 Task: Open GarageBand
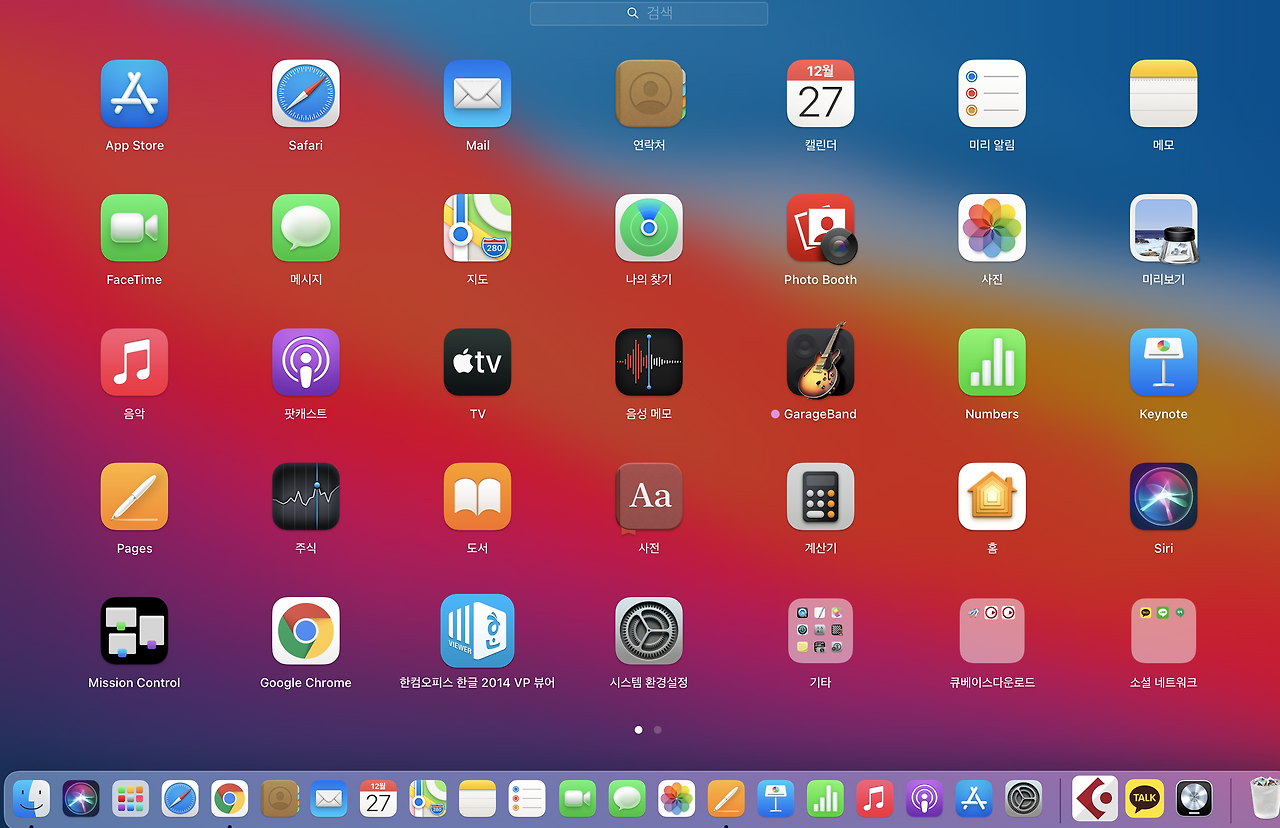tap(820, 360)
